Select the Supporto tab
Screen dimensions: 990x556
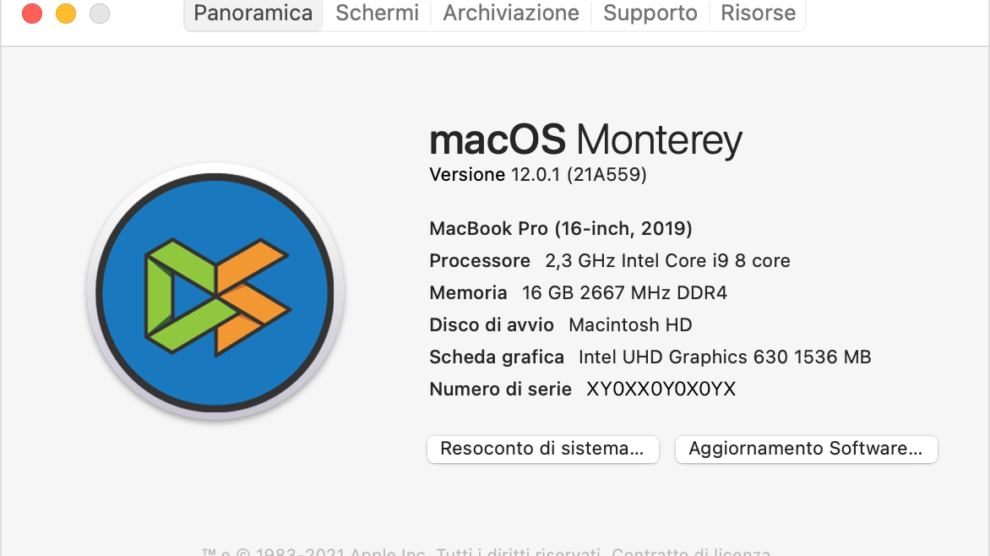[x=650, y=13]
